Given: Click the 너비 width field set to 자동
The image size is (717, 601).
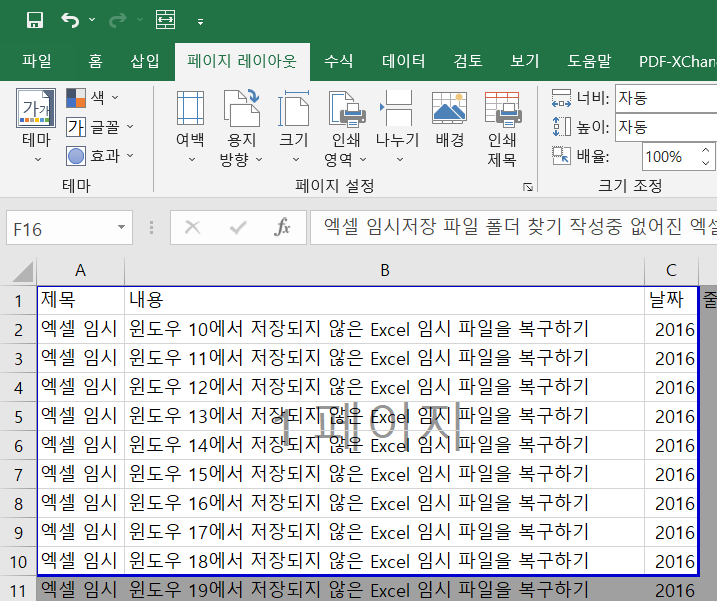Looking at the screenshot, I should [x=666, y=98].
